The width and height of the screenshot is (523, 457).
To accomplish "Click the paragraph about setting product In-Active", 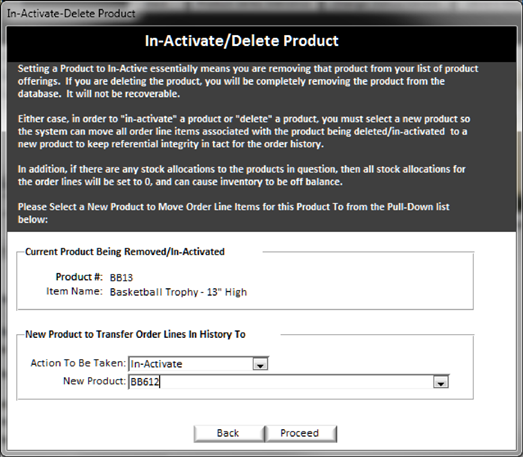I will pos(248,81).
